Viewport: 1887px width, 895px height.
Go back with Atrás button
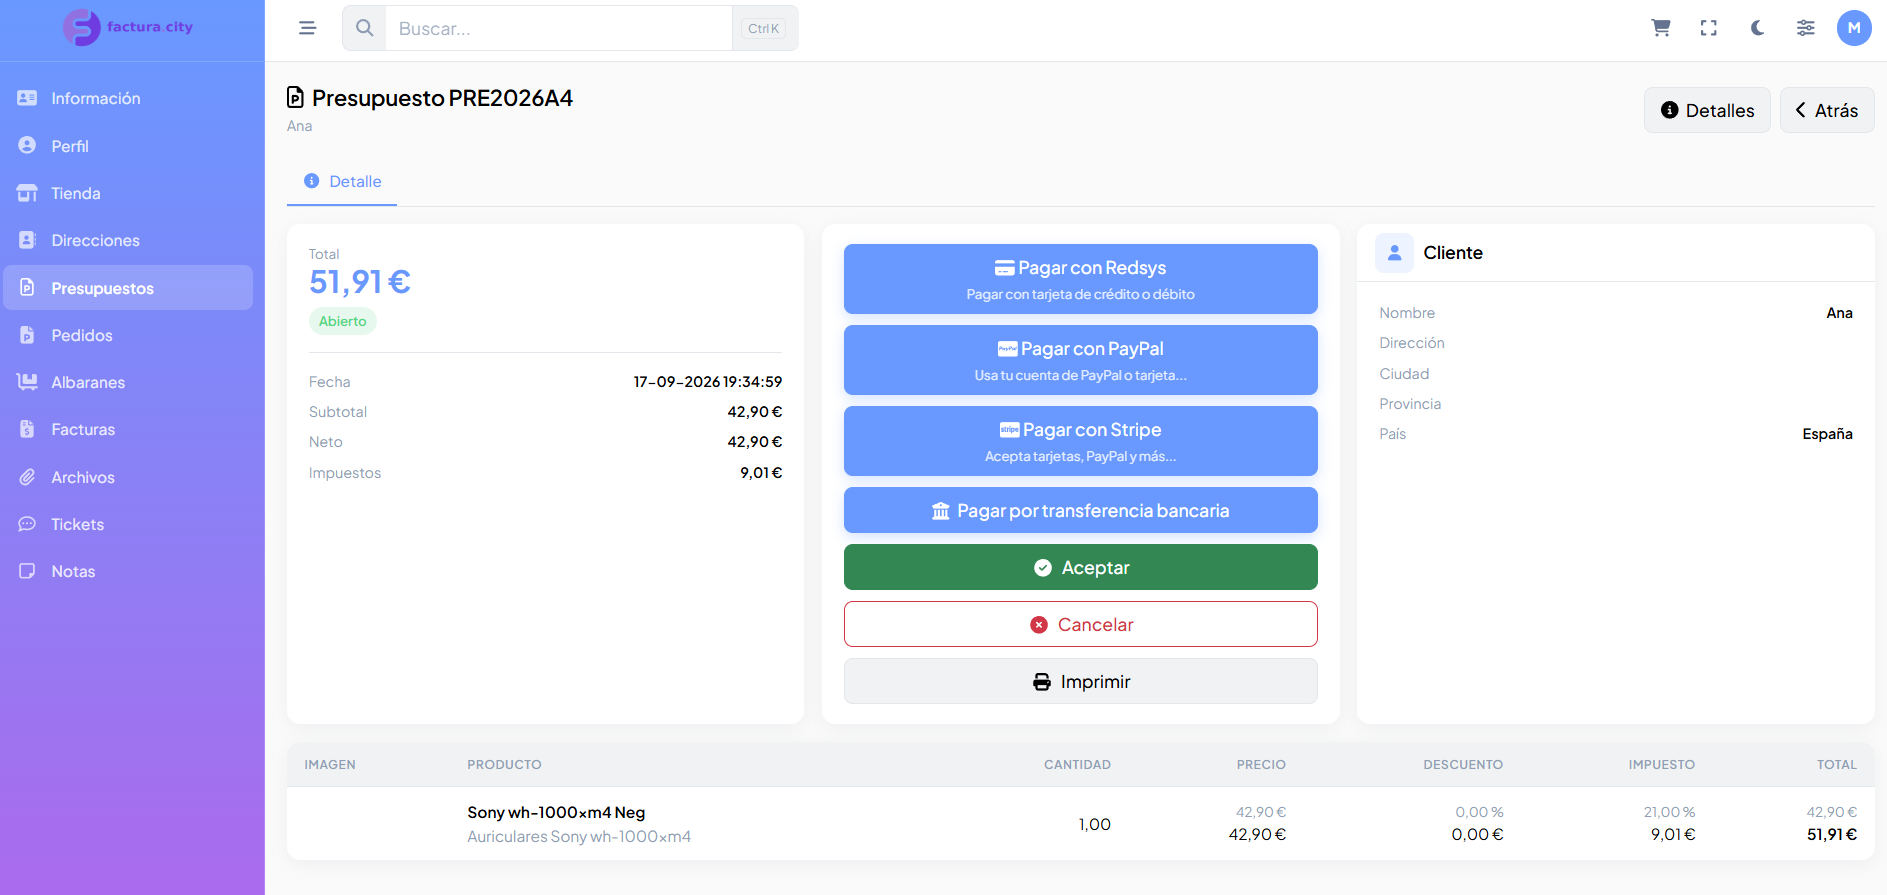click(1827, 110)
